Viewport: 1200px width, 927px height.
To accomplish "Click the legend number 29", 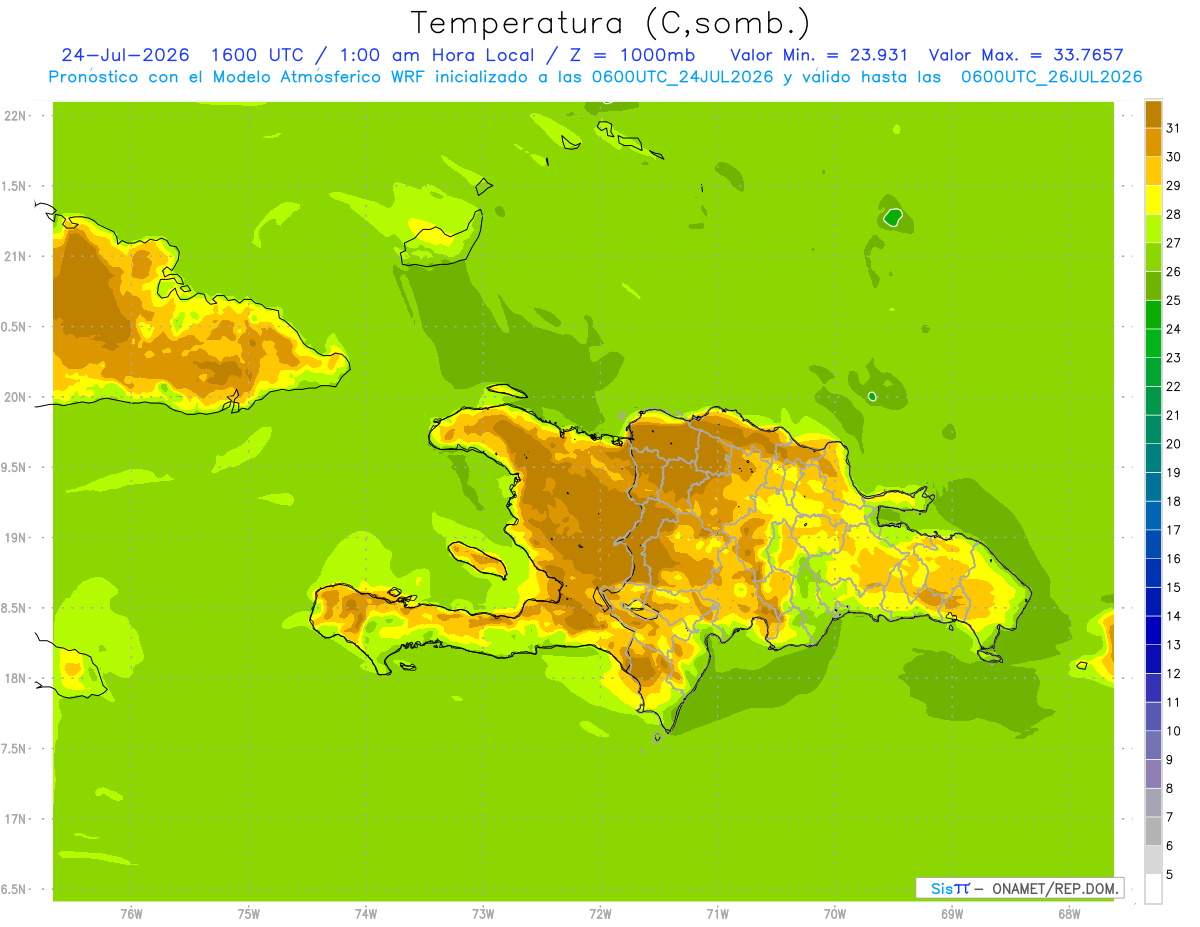I will point(1174,185).
